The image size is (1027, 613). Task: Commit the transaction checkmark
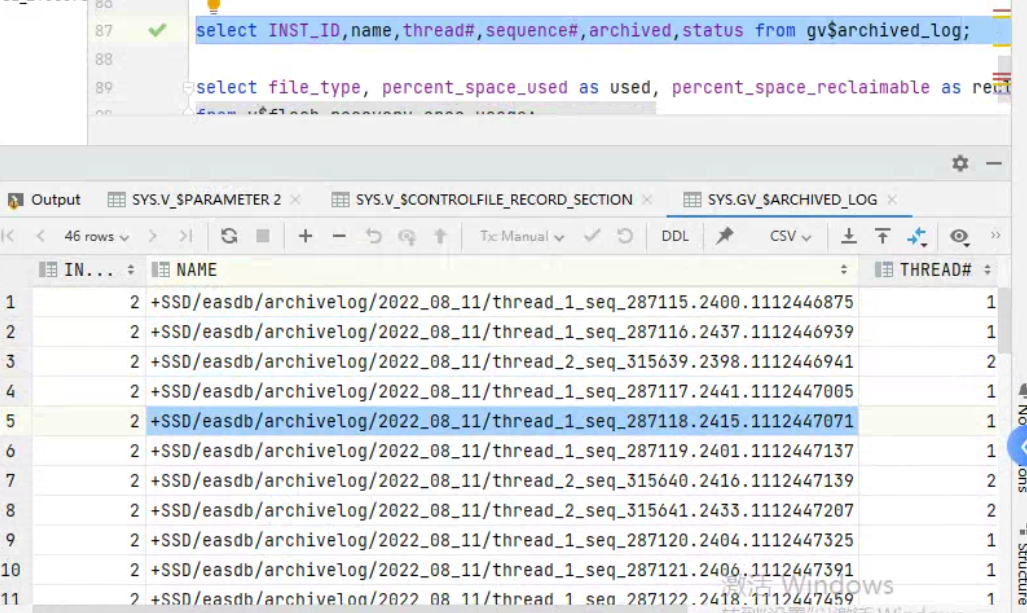coord(592,236)
